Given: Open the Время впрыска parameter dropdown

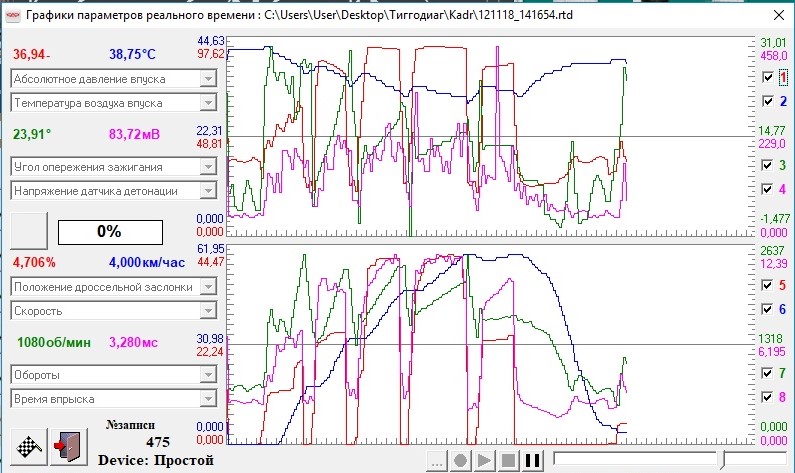Looking at the screenshot, I should click(x=208, y=398).
